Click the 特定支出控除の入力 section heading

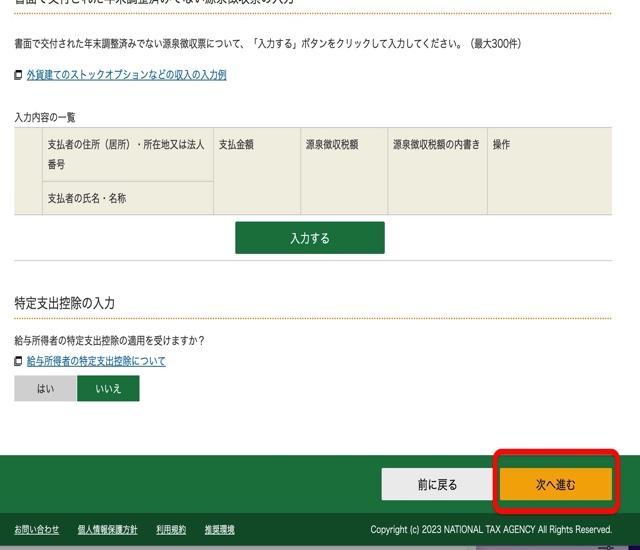pyautogui.click(x=65, y=302)
